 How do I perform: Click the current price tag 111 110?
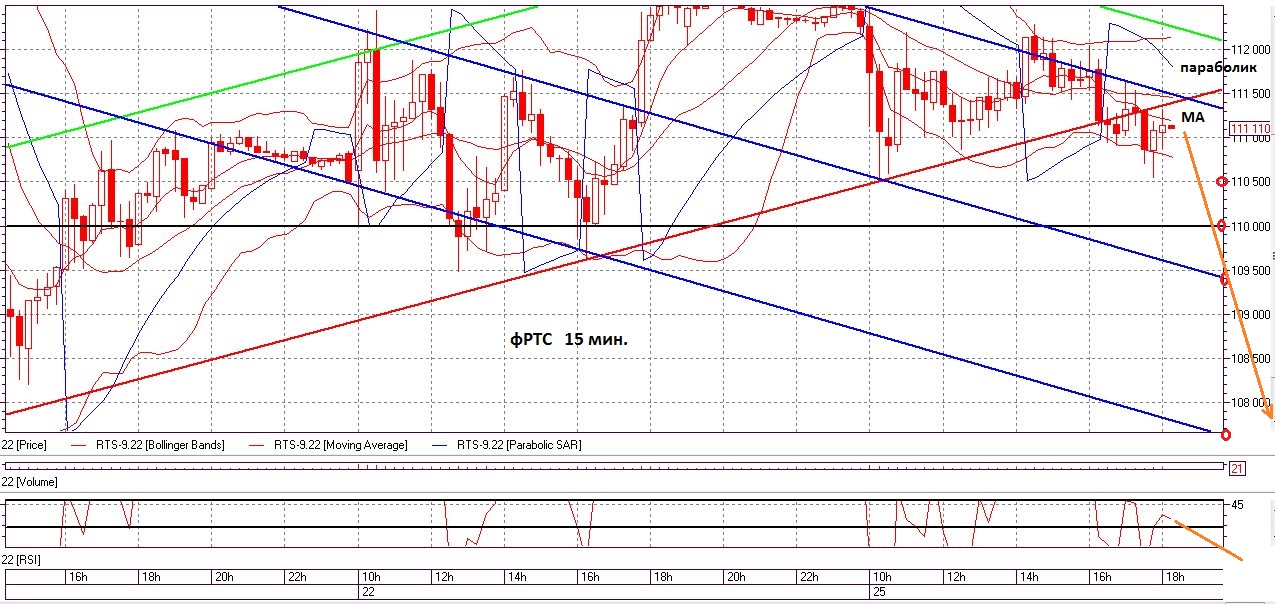(x=1250, y=128)
